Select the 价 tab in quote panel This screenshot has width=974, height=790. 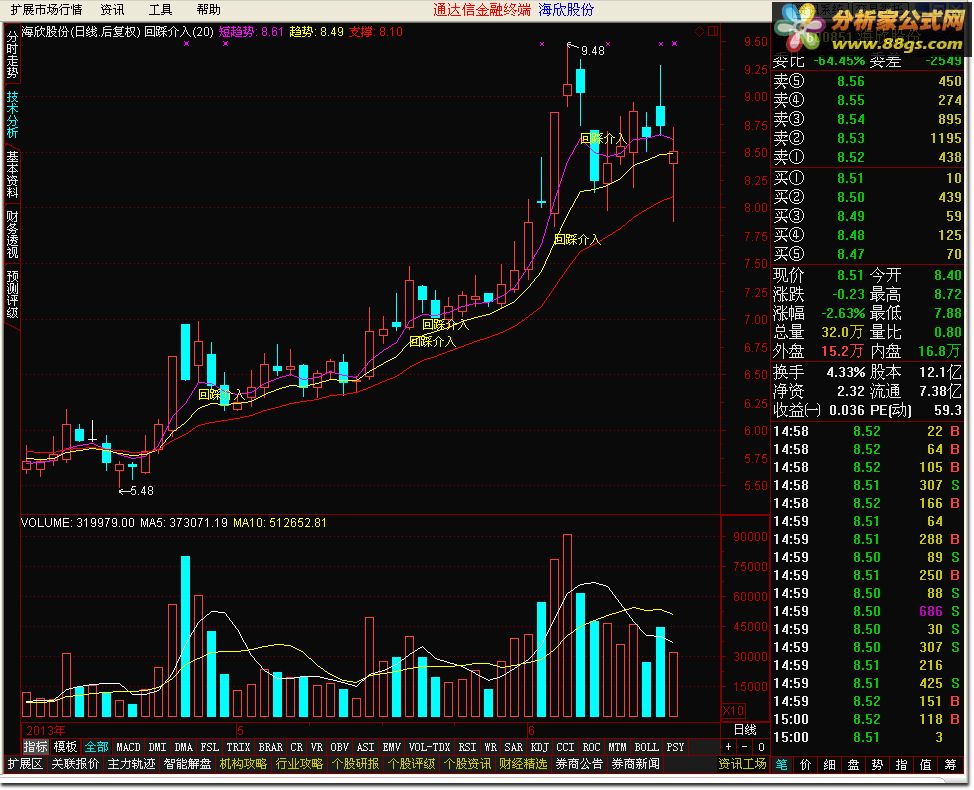tap(806, 765)
